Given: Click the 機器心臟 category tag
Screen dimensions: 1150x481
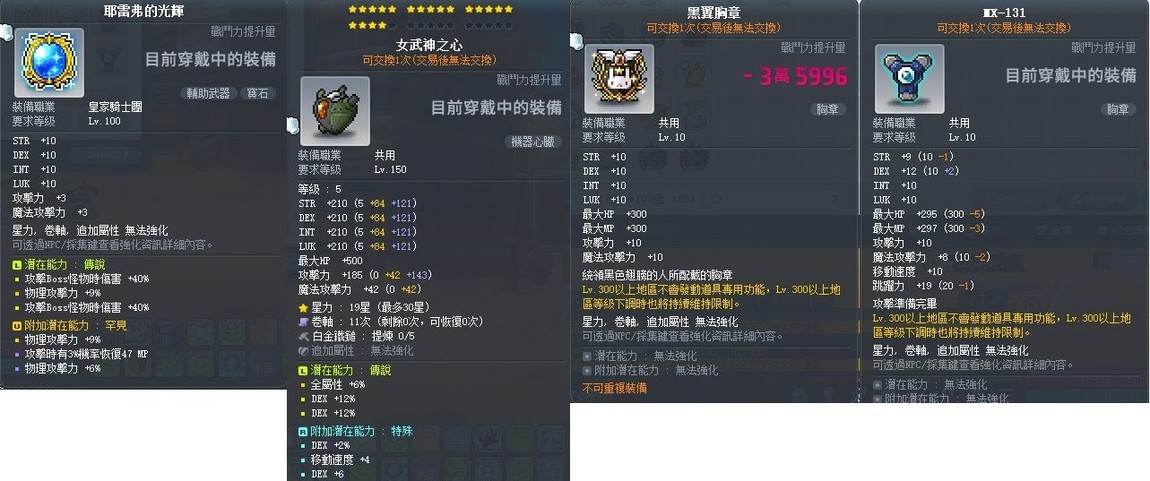Looking at the screenshot, I should (533, 142).
